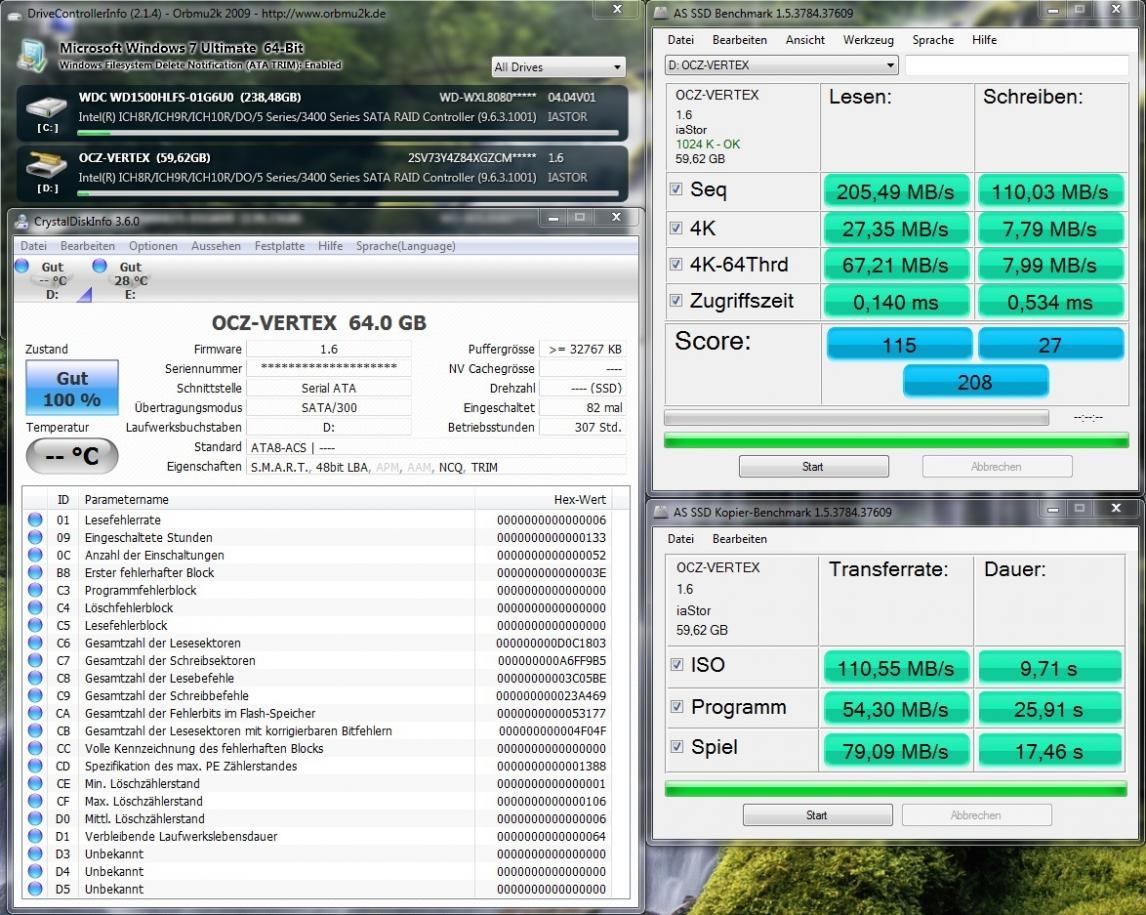1146x915 pixels.
Task: Open the D: OCZ-VERTEX drive dropdown
Action: tap(781, 65)
